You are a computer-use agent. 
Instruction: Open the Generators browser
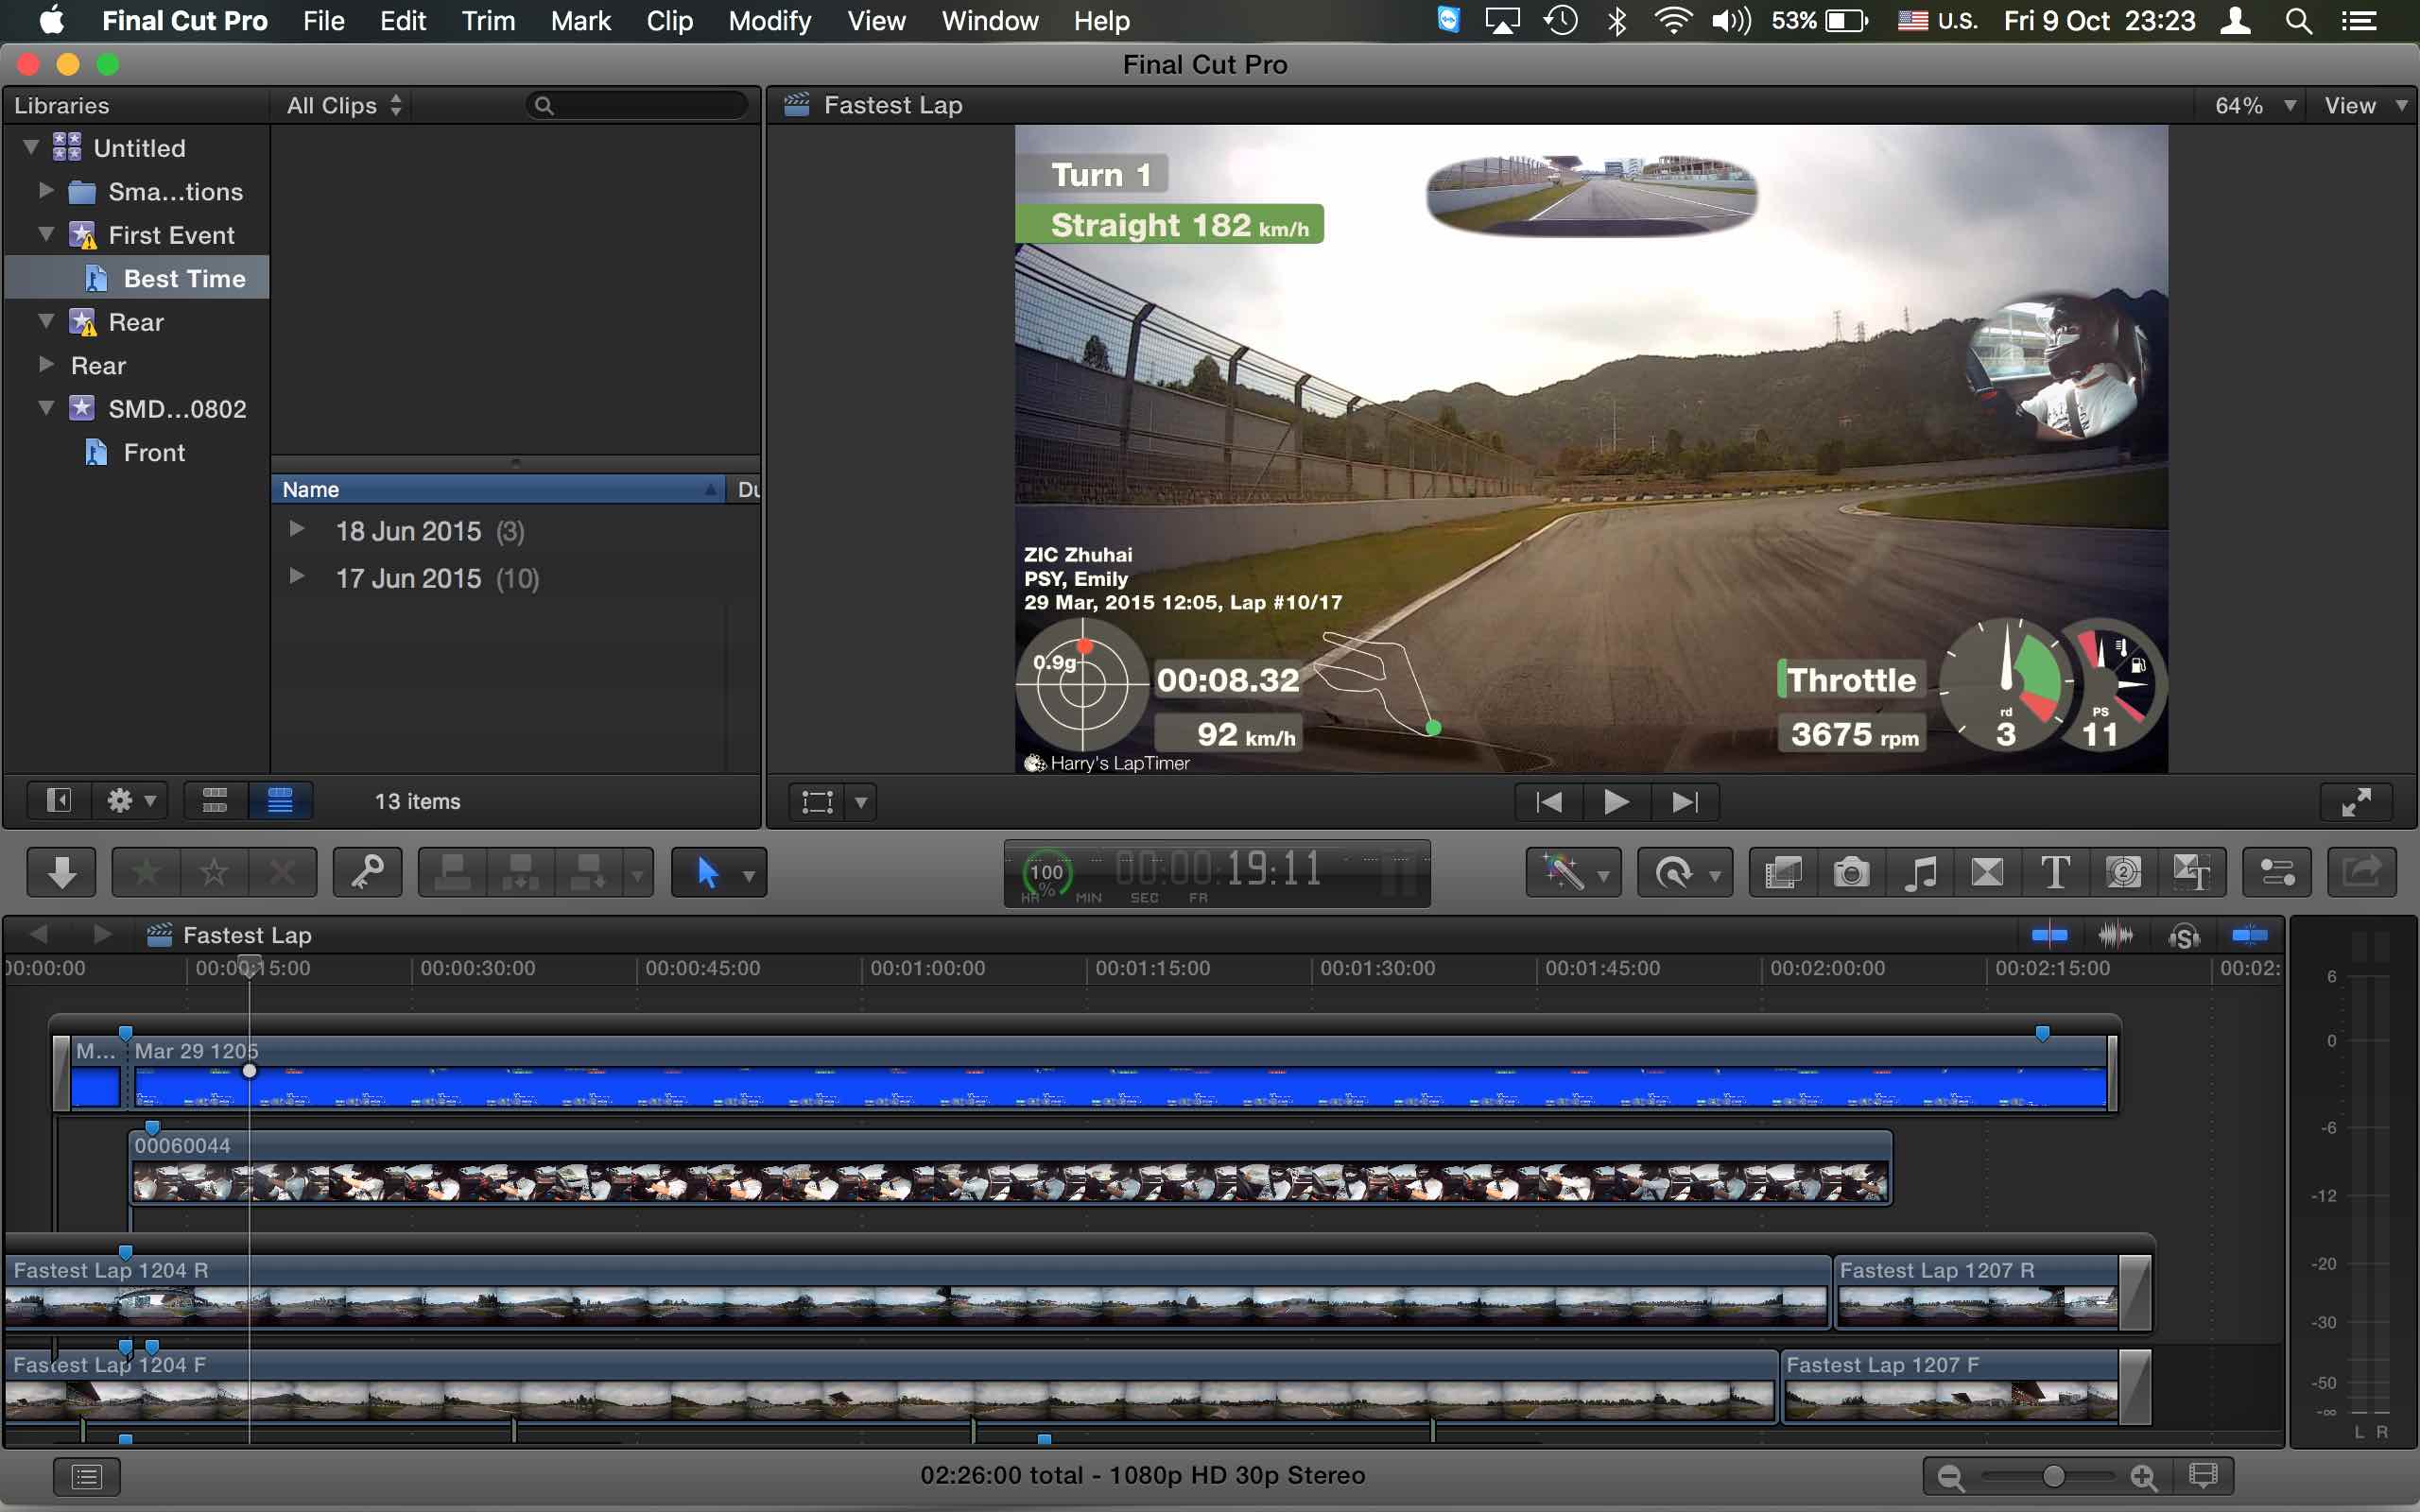pyautogui.click(x=2123, y=872)
